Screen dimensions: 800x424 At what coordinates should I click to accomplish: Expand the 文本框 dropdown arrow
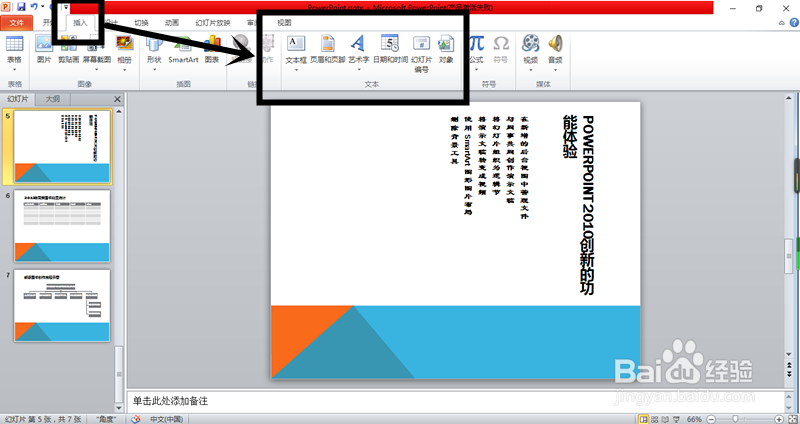click(x=296, y=69)
